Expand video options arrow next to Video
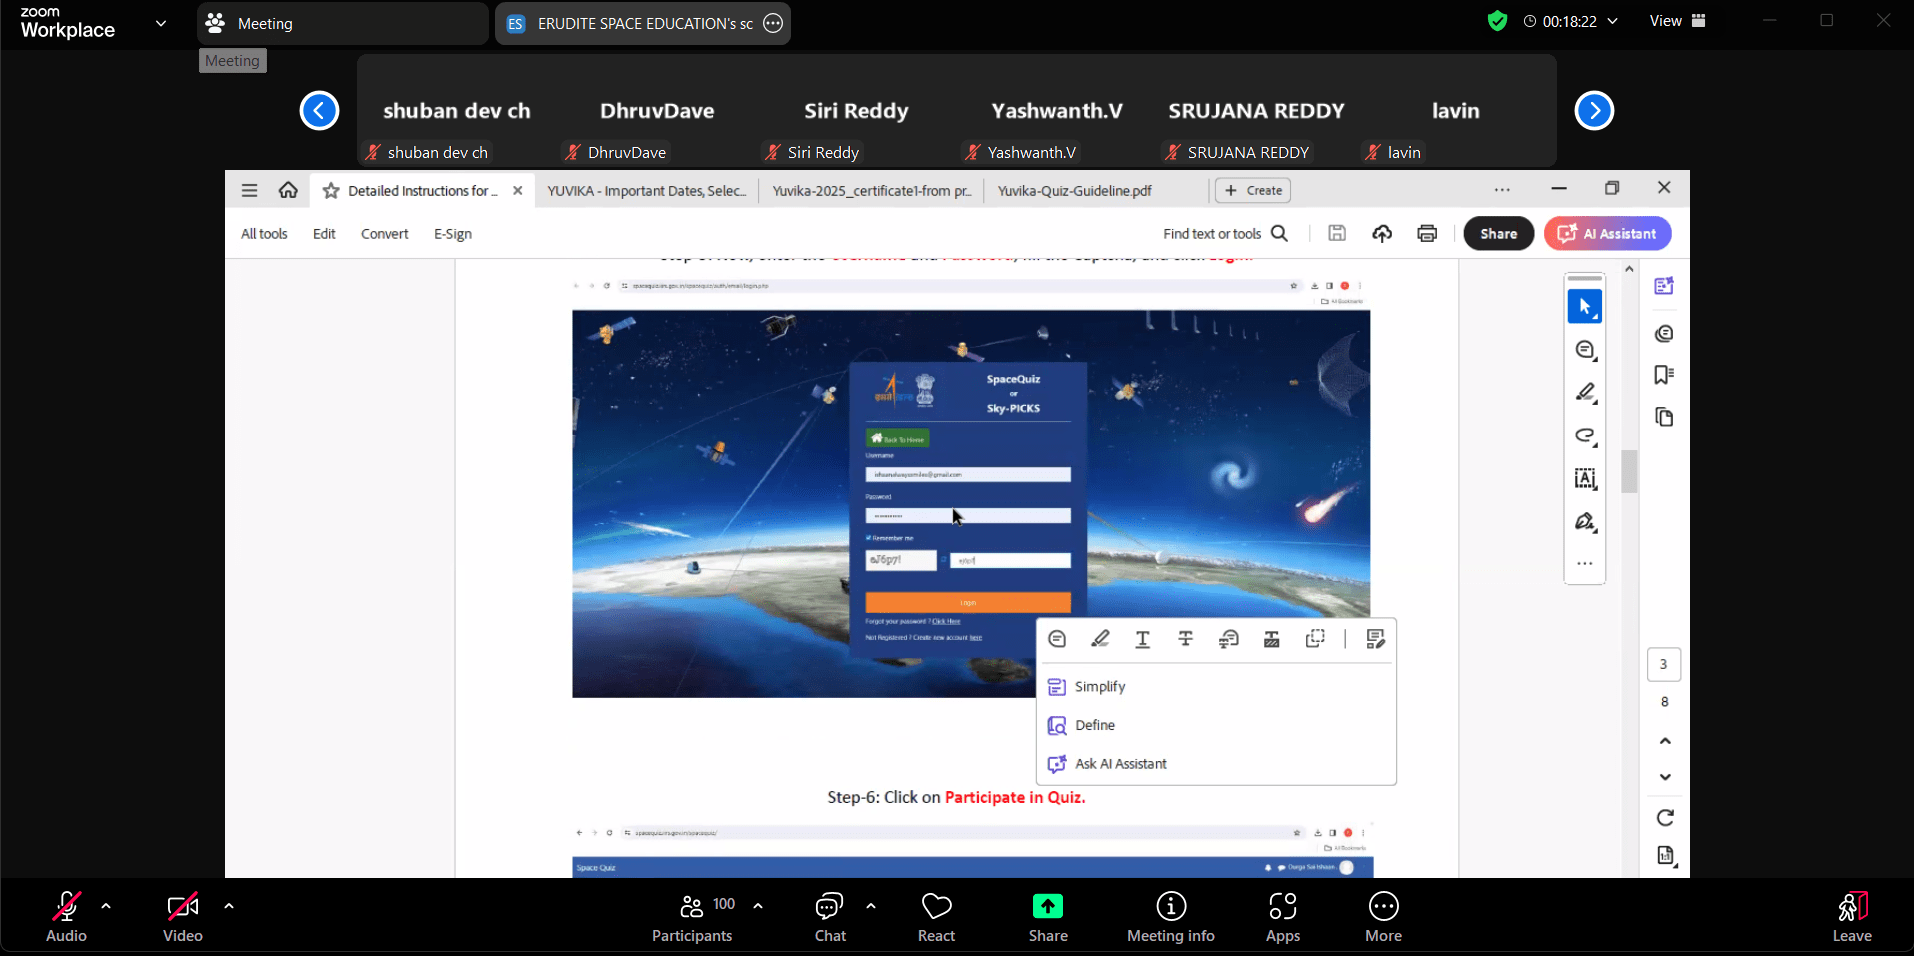Screen dimensions: 1914x956 click(x=229, y=906)
